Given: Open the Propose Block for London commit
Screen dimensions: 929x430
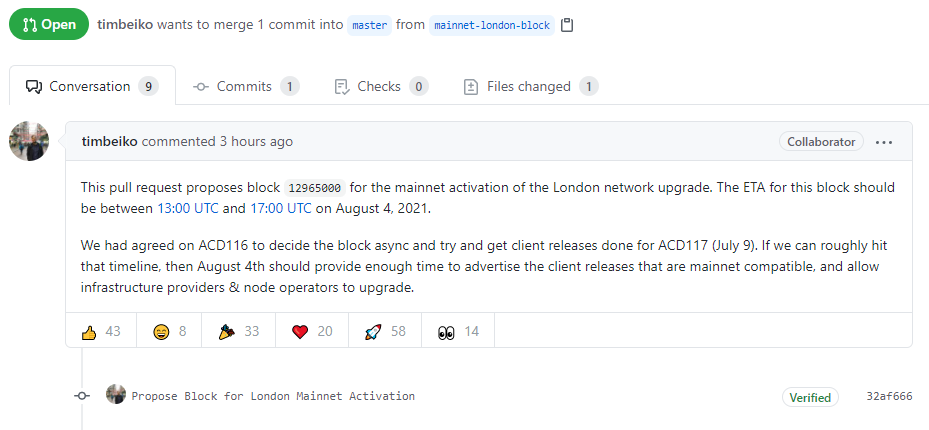Looking at the screenshot, I should tap(273, 396).
